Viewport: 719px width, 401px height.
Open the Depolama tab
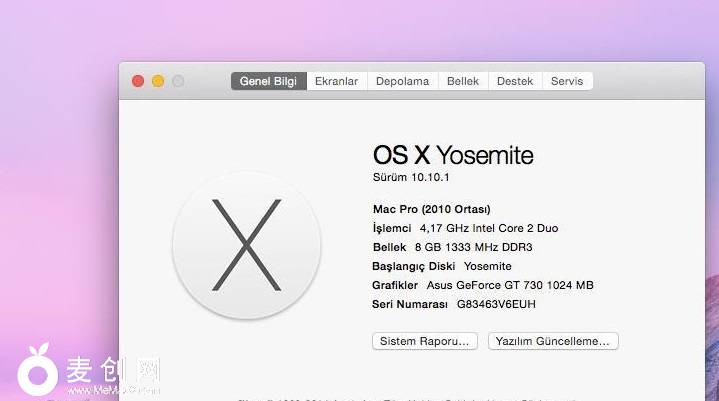402,81
